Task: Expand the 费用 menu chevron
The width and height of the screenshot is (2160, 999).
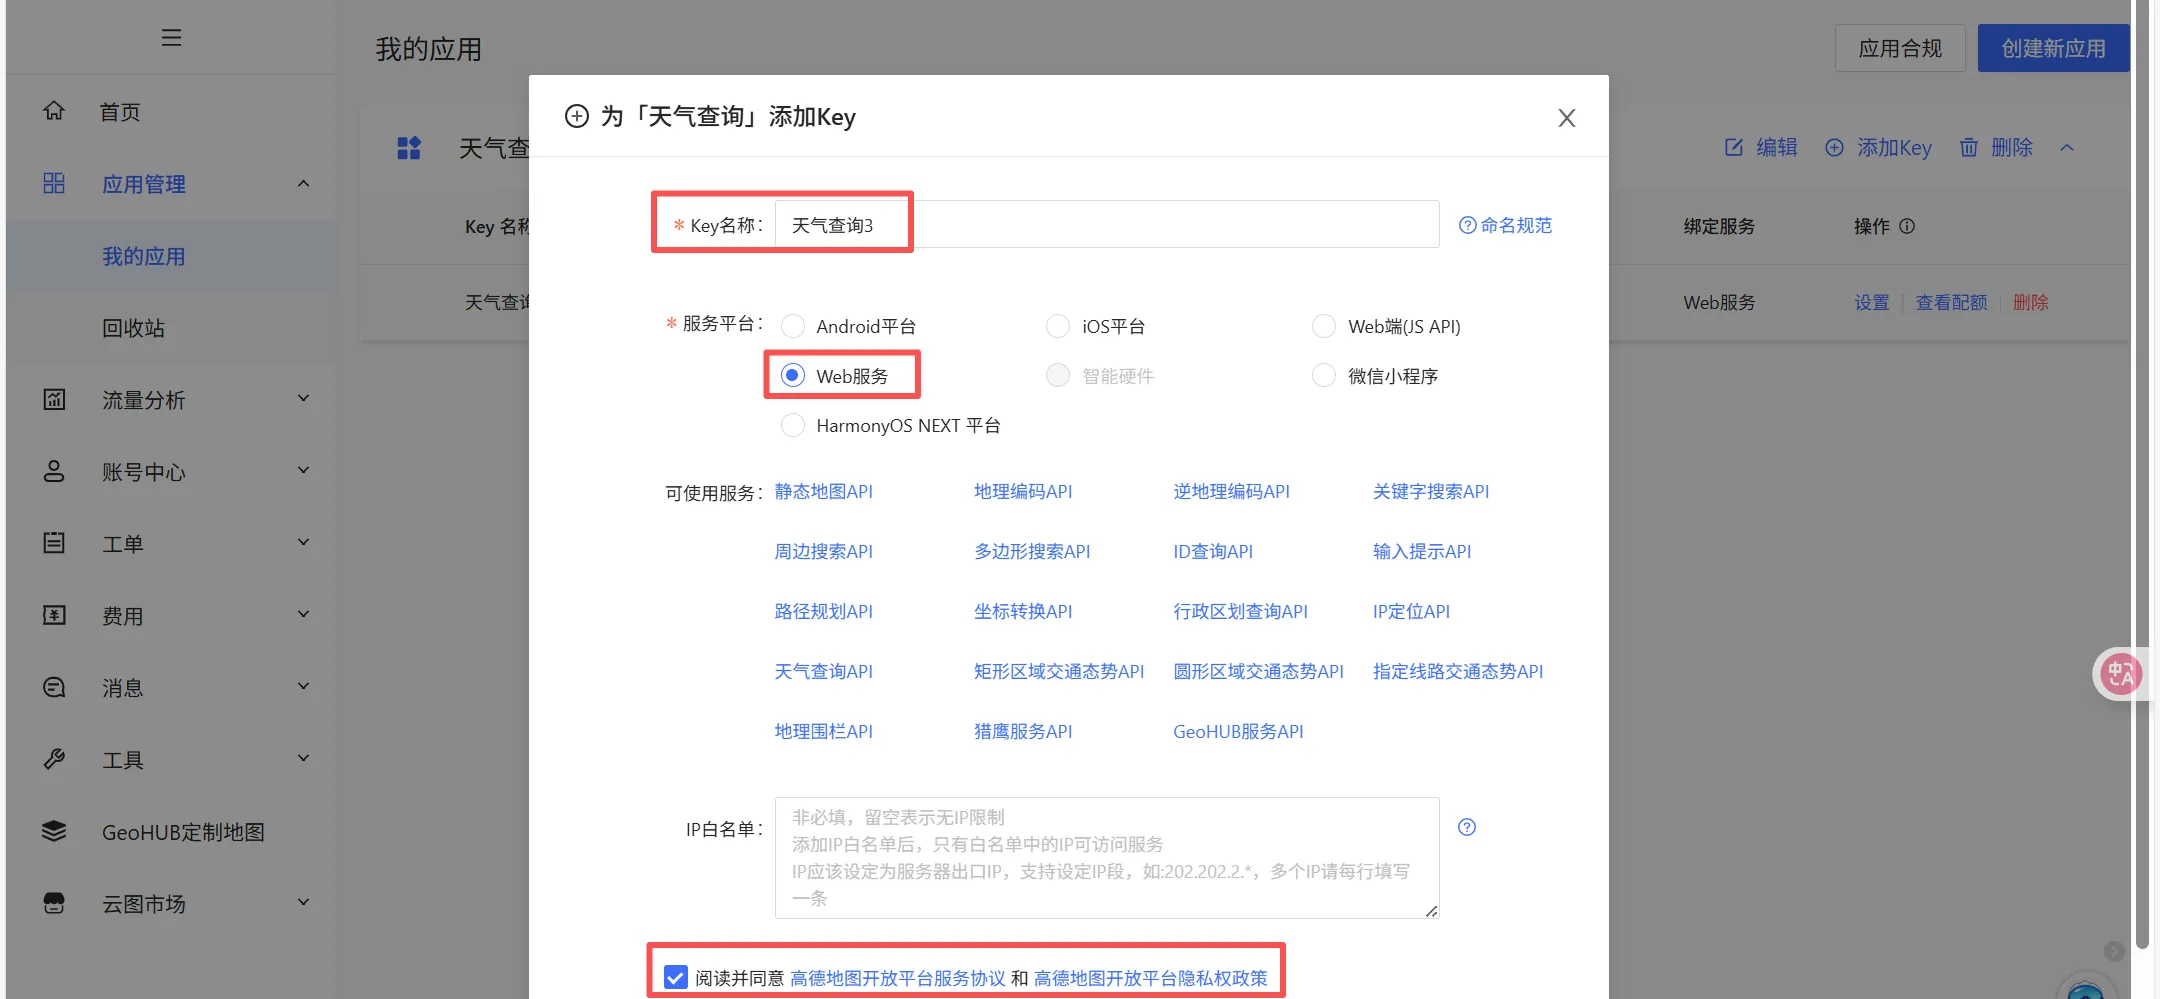Action: pyautogui.click(x=303, y=615)
